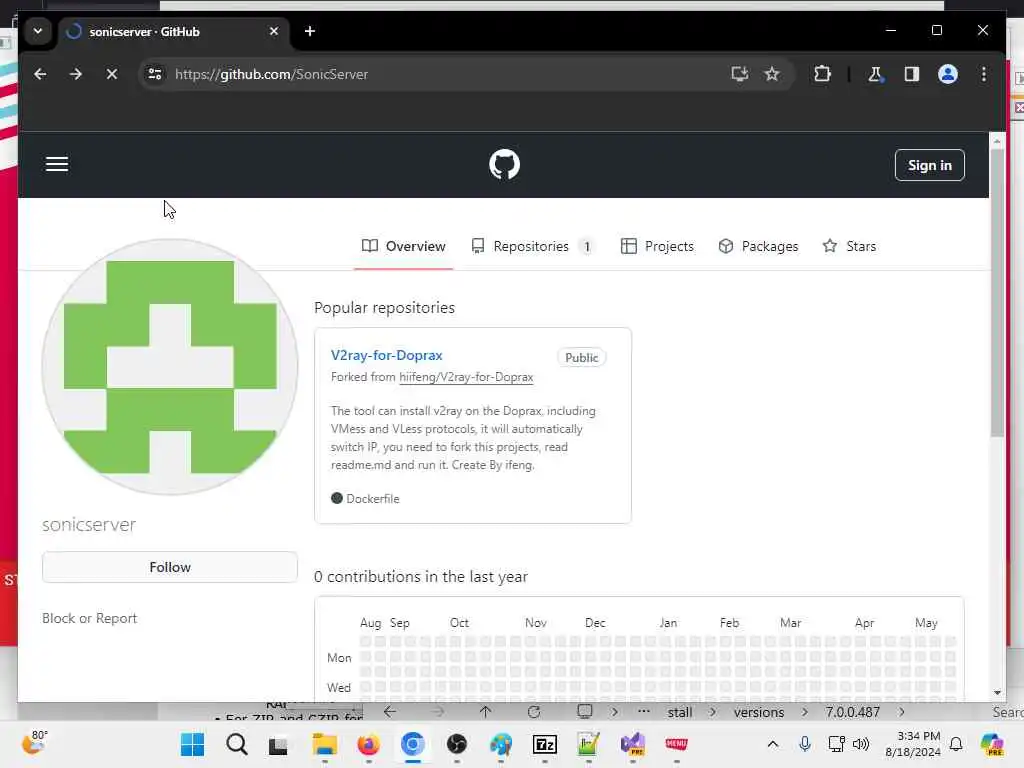Click the Block or Report link
Image resolution: width=1024 pixels, height=768 pixels.
coord(89,618)
